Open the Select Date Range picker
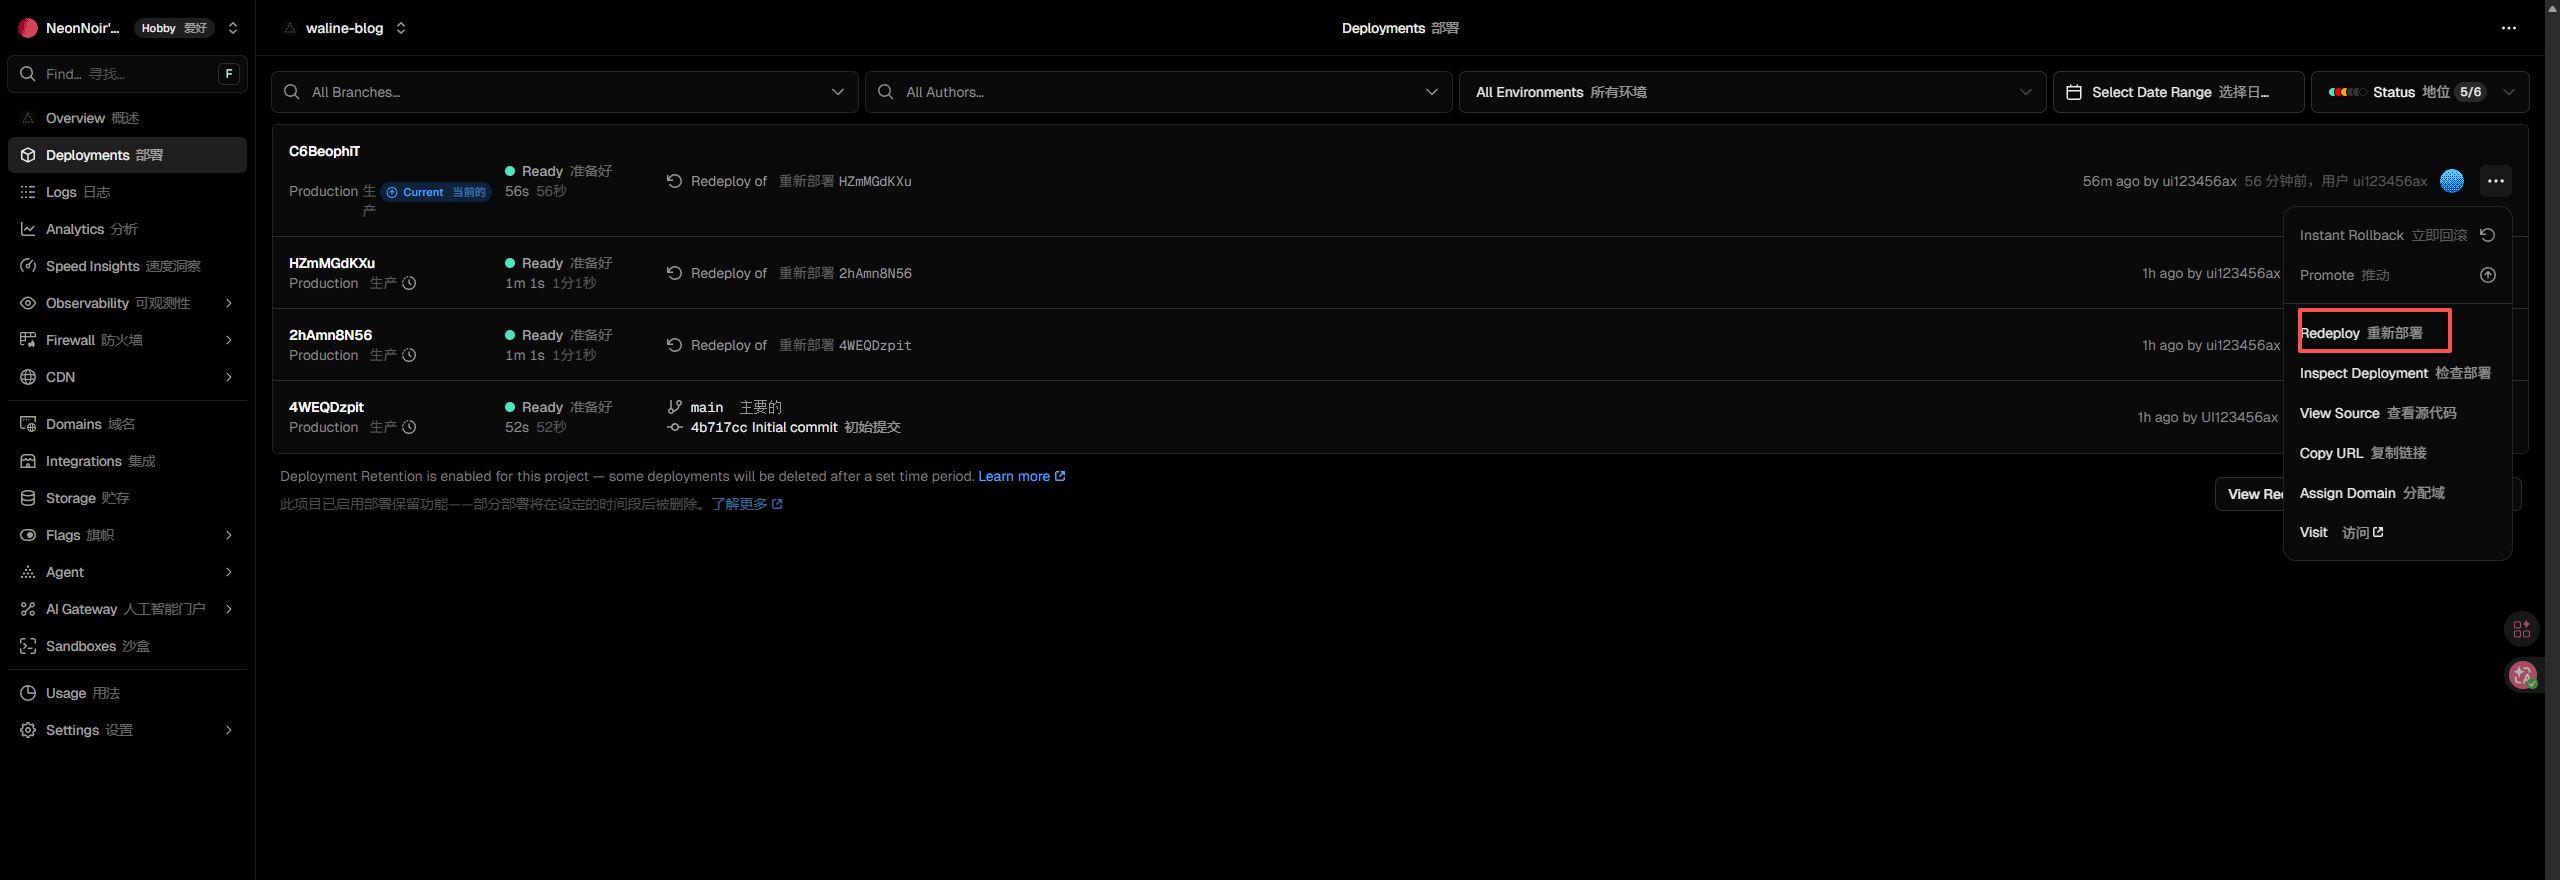The image size is (2560, 880). pyautogui.click(x=2178, y=92)
